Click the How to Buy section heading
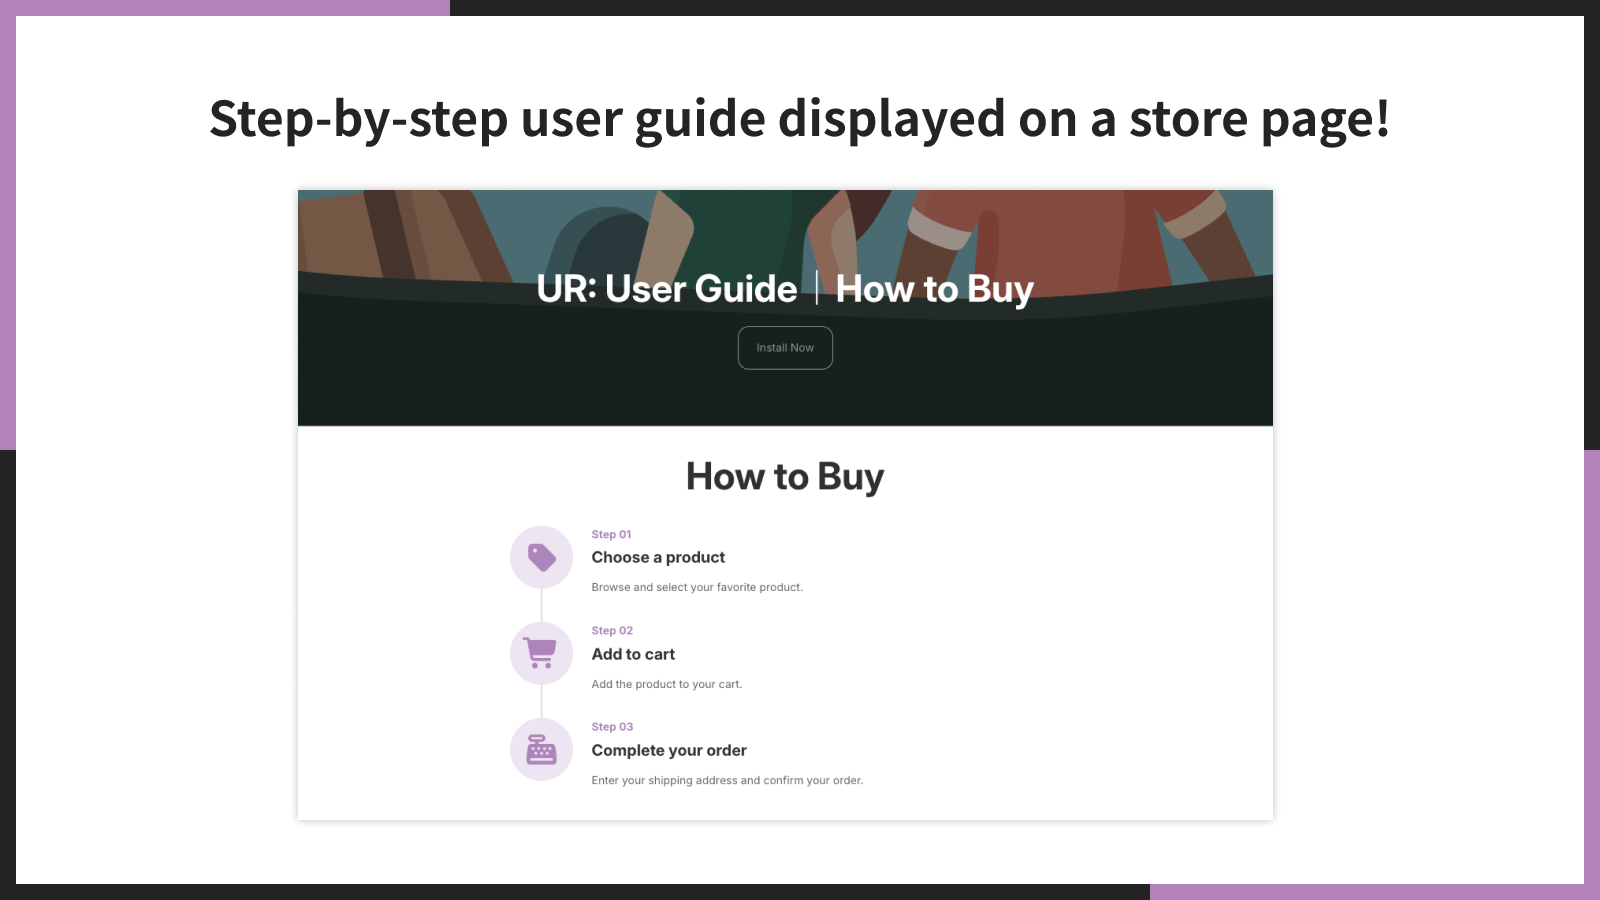Screen dimensions: 1600x900 click(785, 477)
